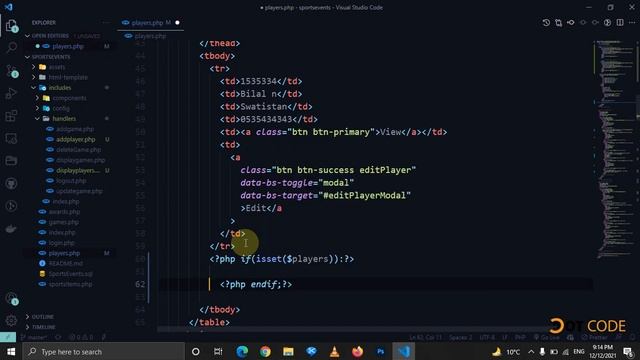Open README.md in the file tree
The width and height of the screenshot is (640, 360).
pos(66,264)
